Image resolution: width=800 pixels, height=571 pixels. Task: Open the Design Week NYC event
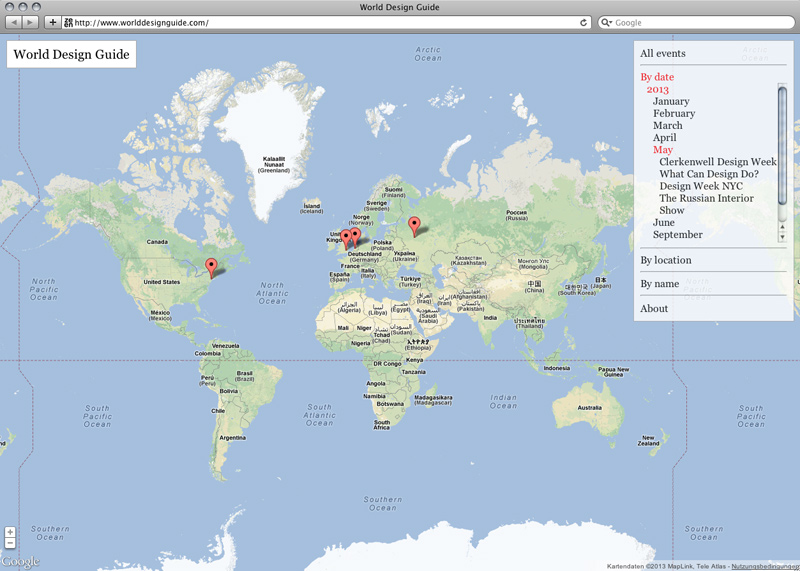[701, 186]
